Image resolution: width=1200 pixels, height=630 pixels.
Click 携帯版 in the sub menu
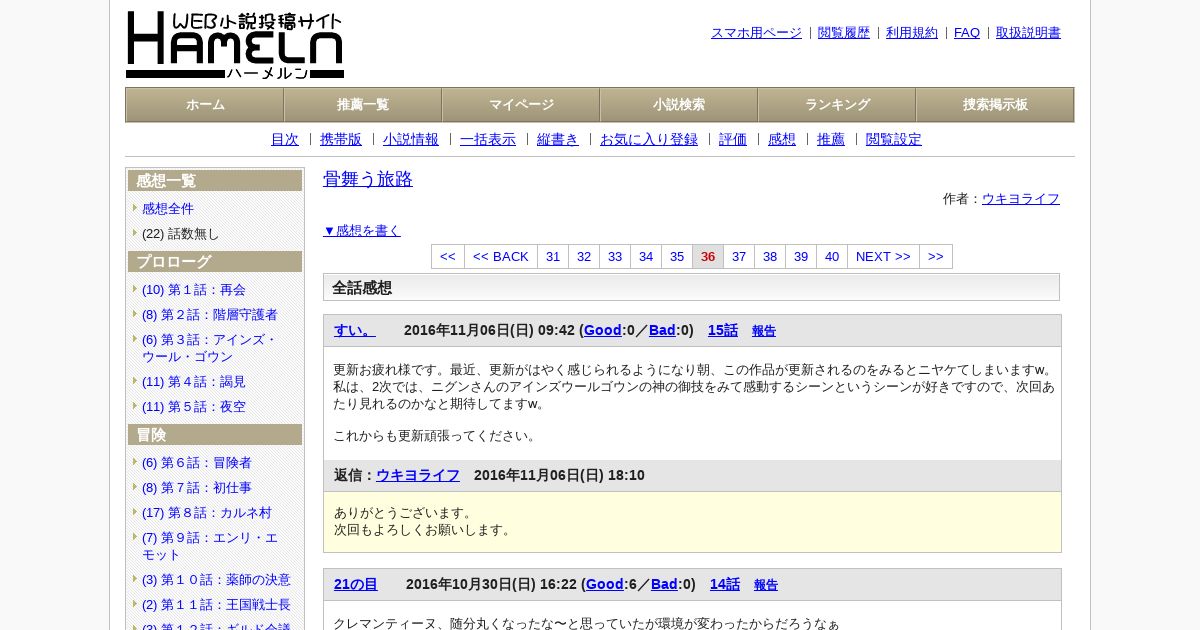(341, 139)
